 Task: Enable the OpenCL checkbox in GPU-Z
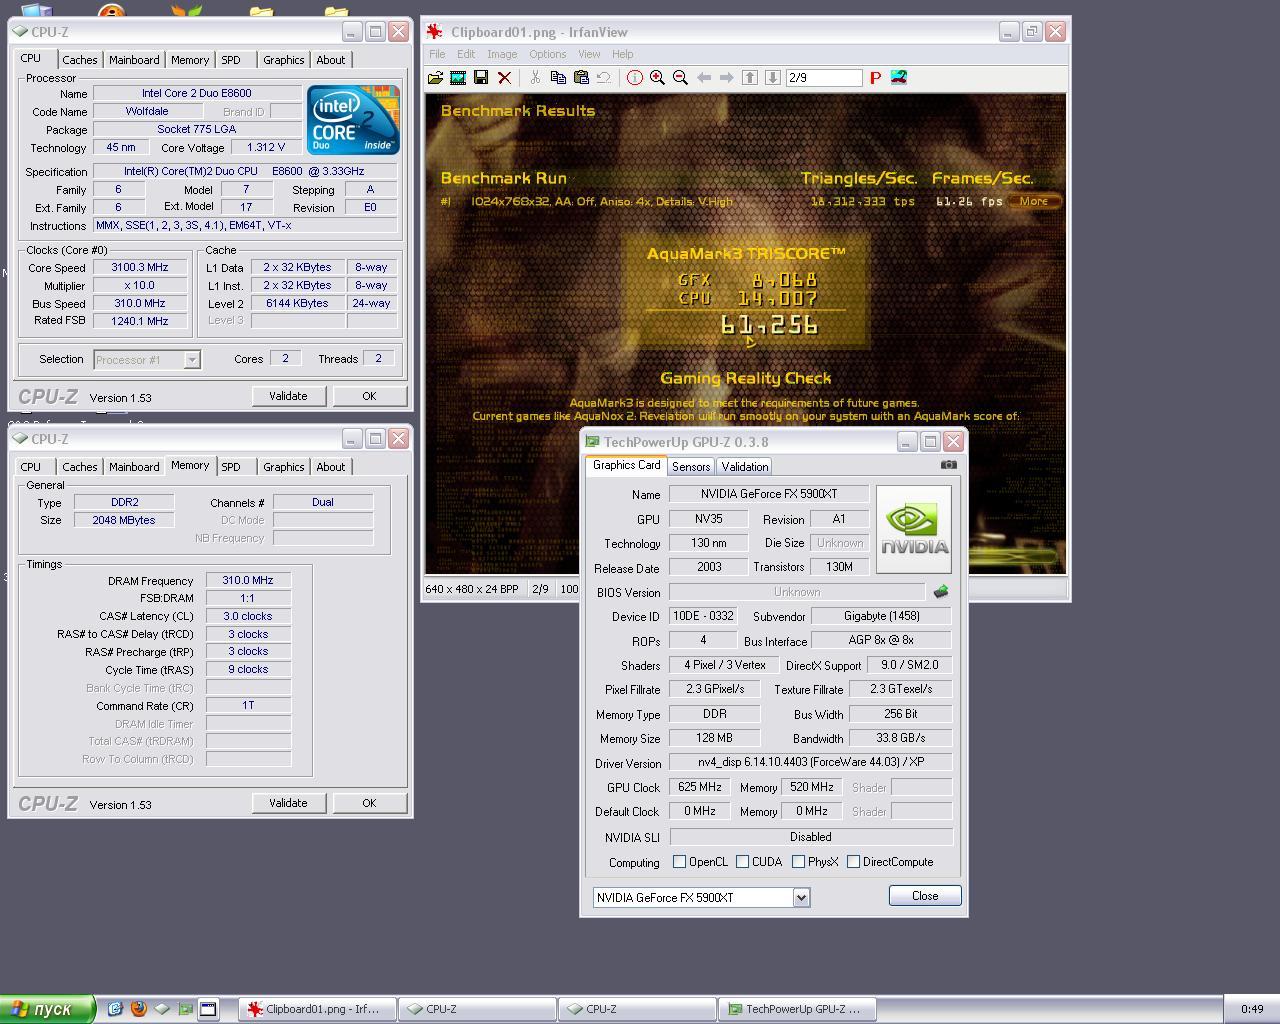coord(680,862)
